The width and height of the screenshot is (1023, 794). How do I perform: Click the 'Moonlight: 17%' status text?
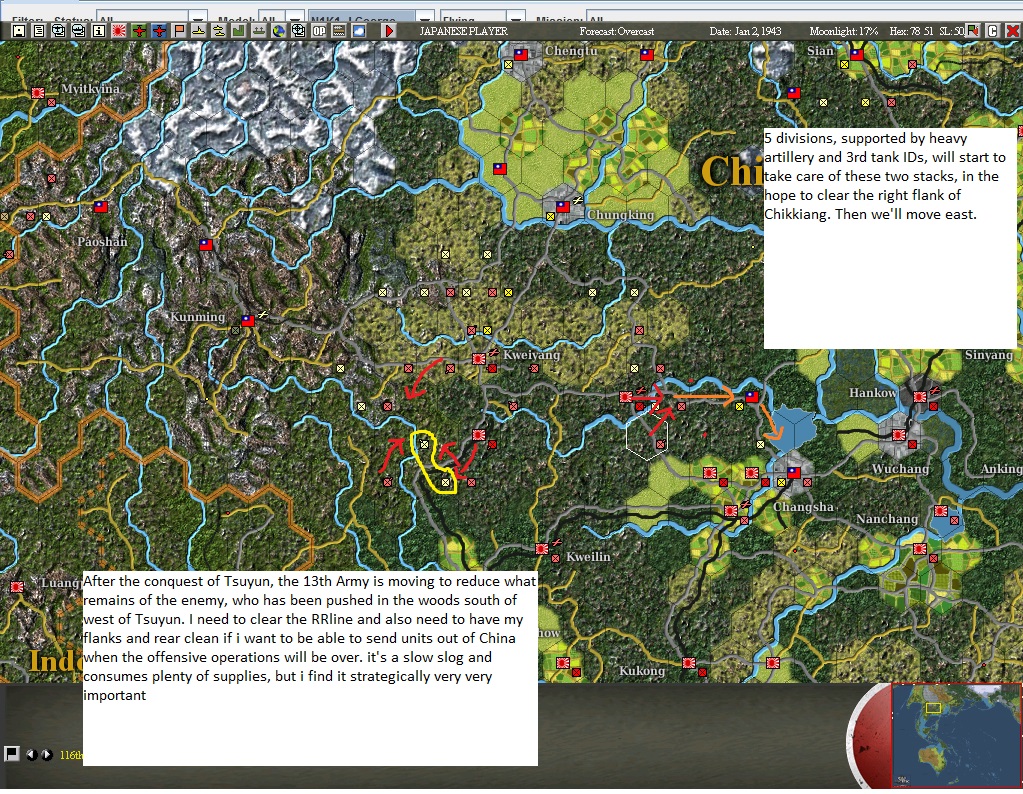pyautogui.click(x=844, y=31)
